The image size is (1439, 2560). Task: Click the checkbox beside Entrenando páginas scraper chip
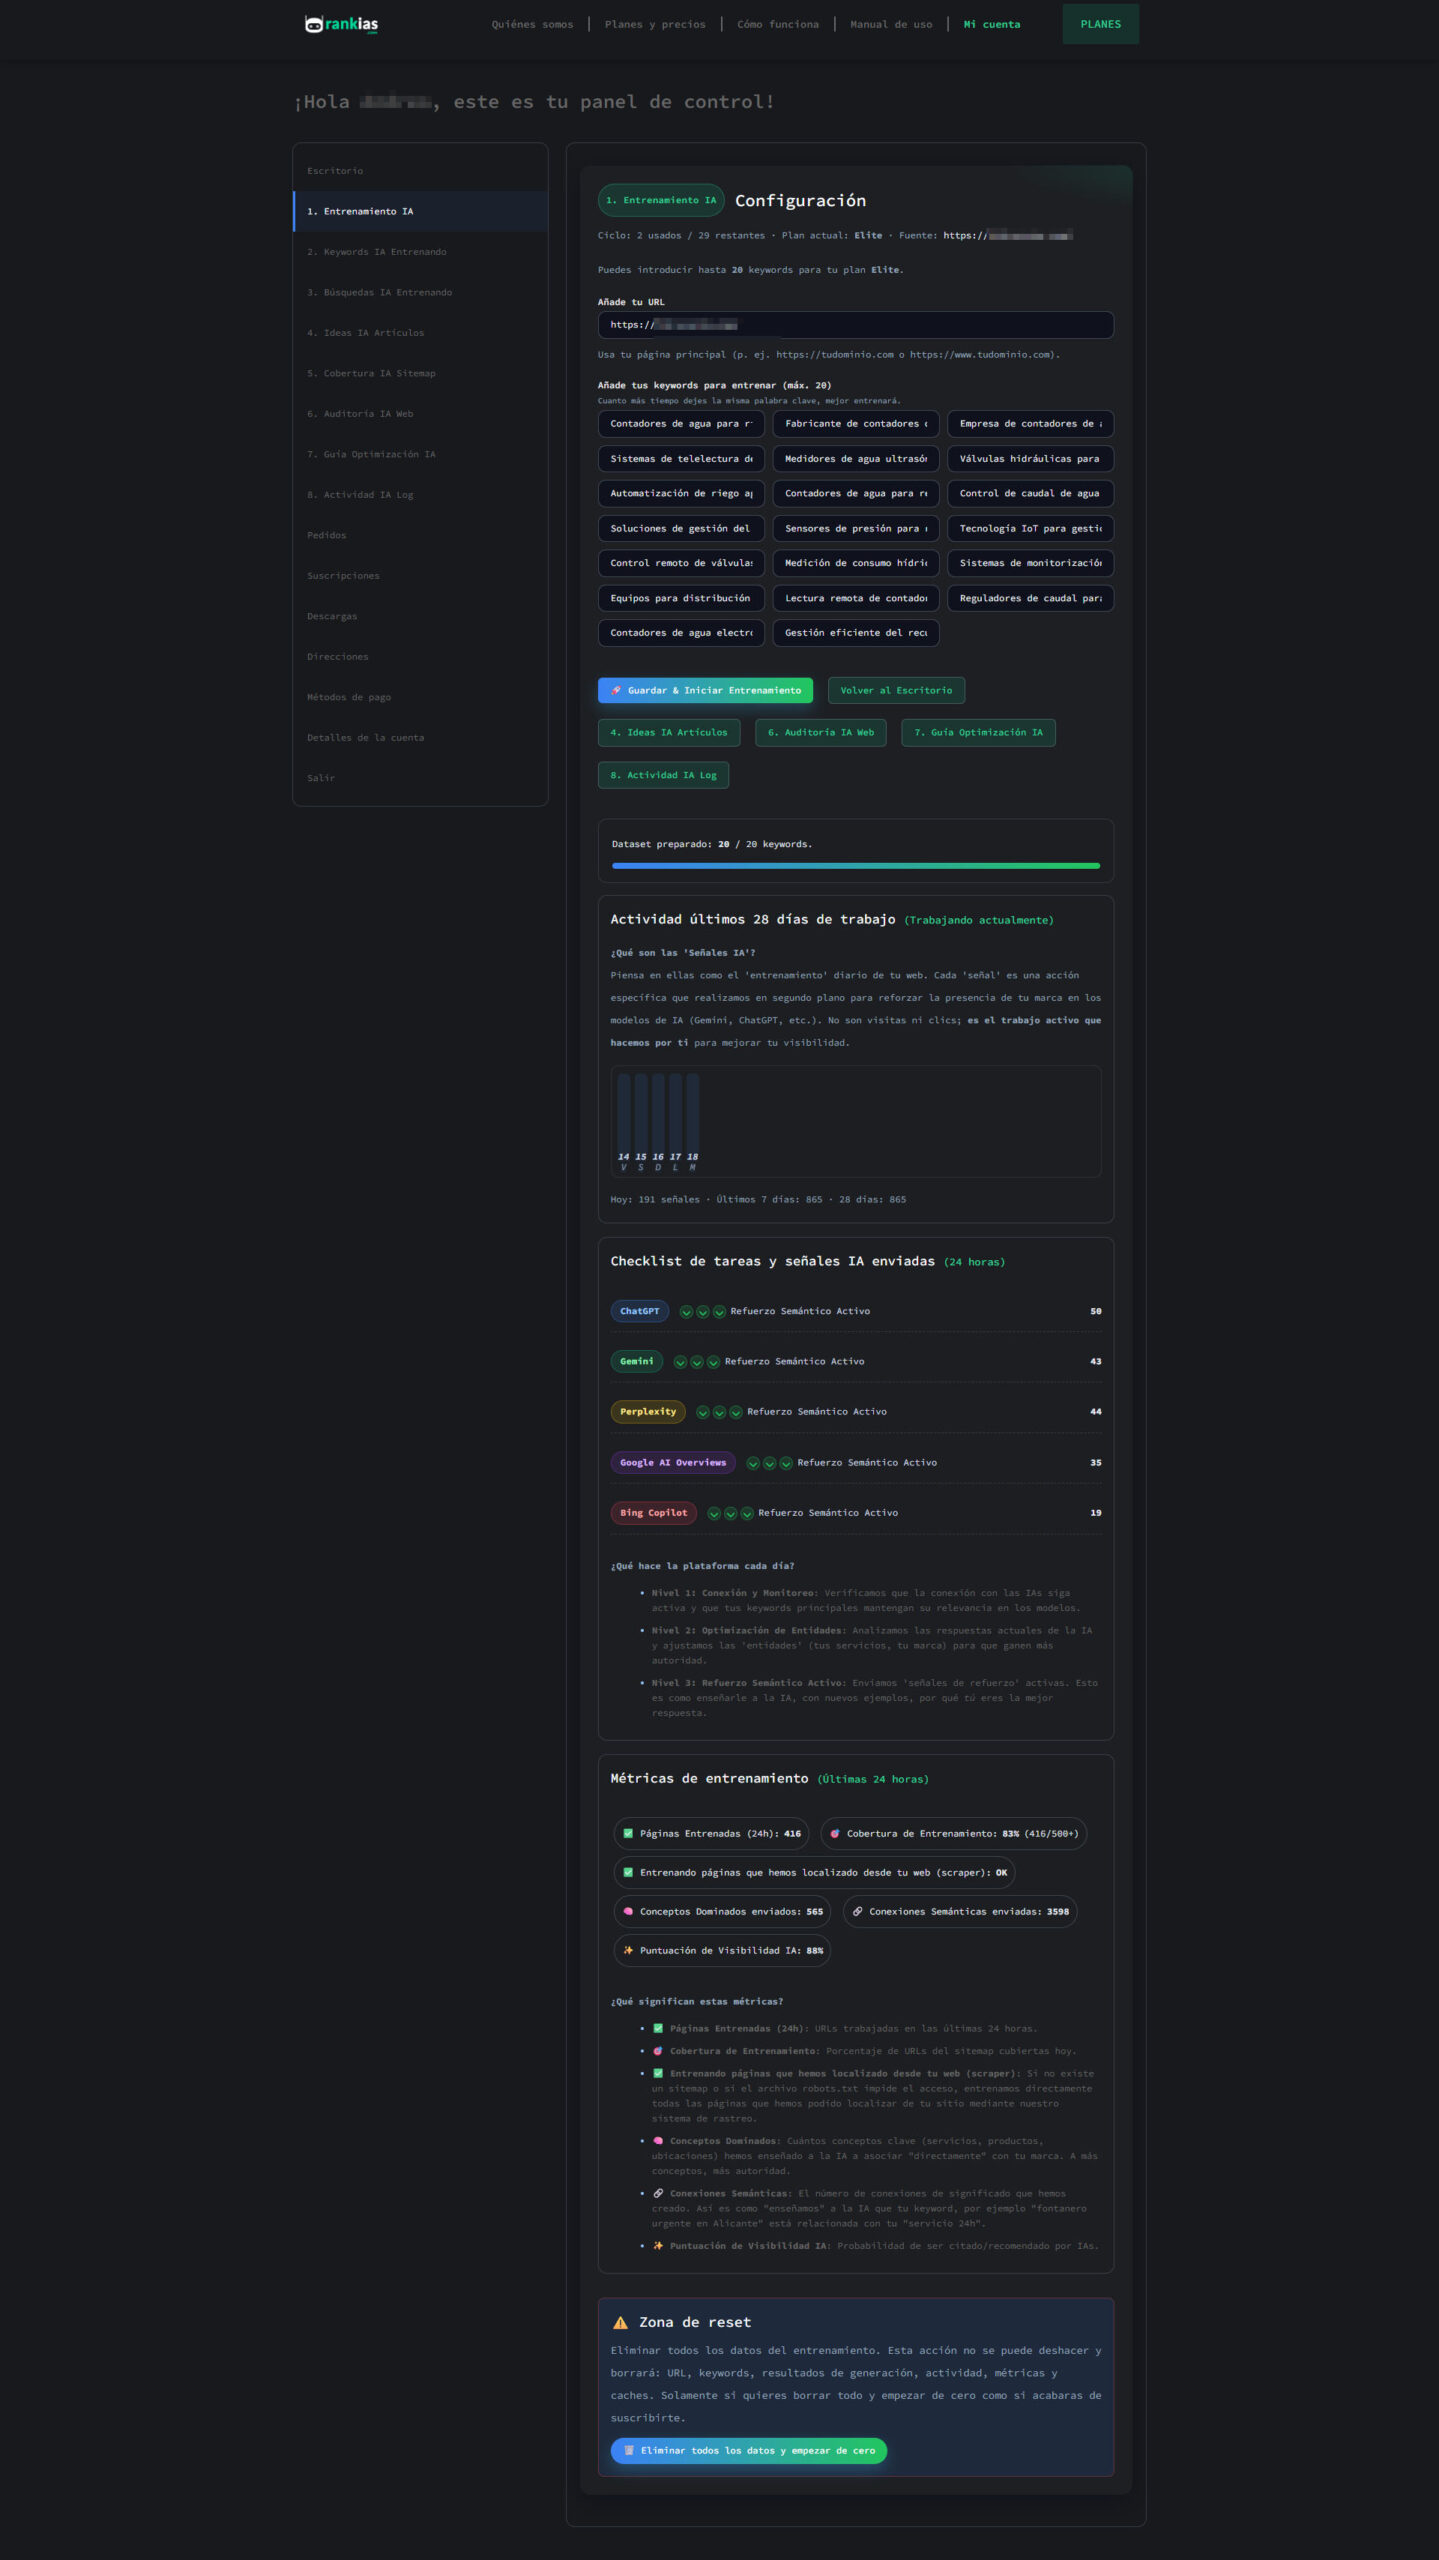(x=628, y=1872)
